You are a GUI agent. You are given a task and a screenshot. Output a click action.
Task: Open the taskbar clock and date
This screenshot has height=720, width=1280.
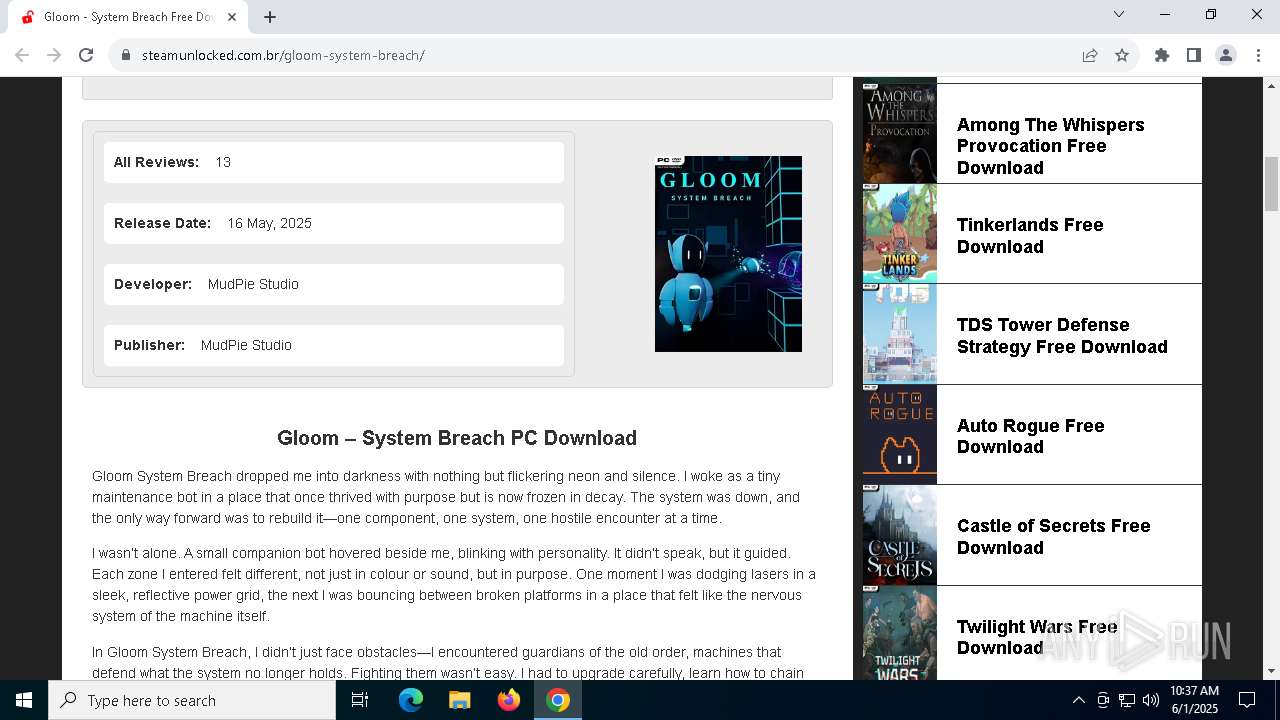coord(1194,700)
